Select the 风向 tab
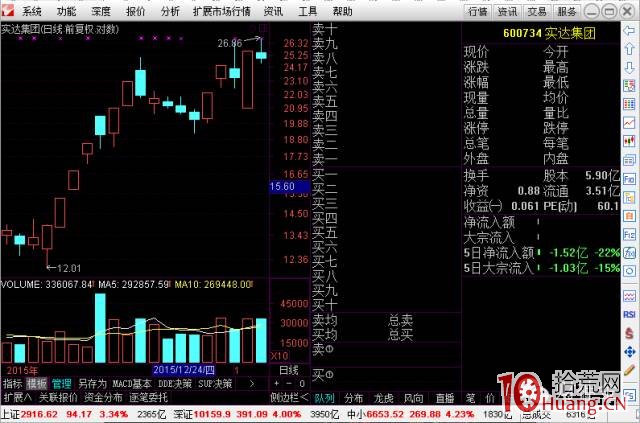 tap(414, 398)
